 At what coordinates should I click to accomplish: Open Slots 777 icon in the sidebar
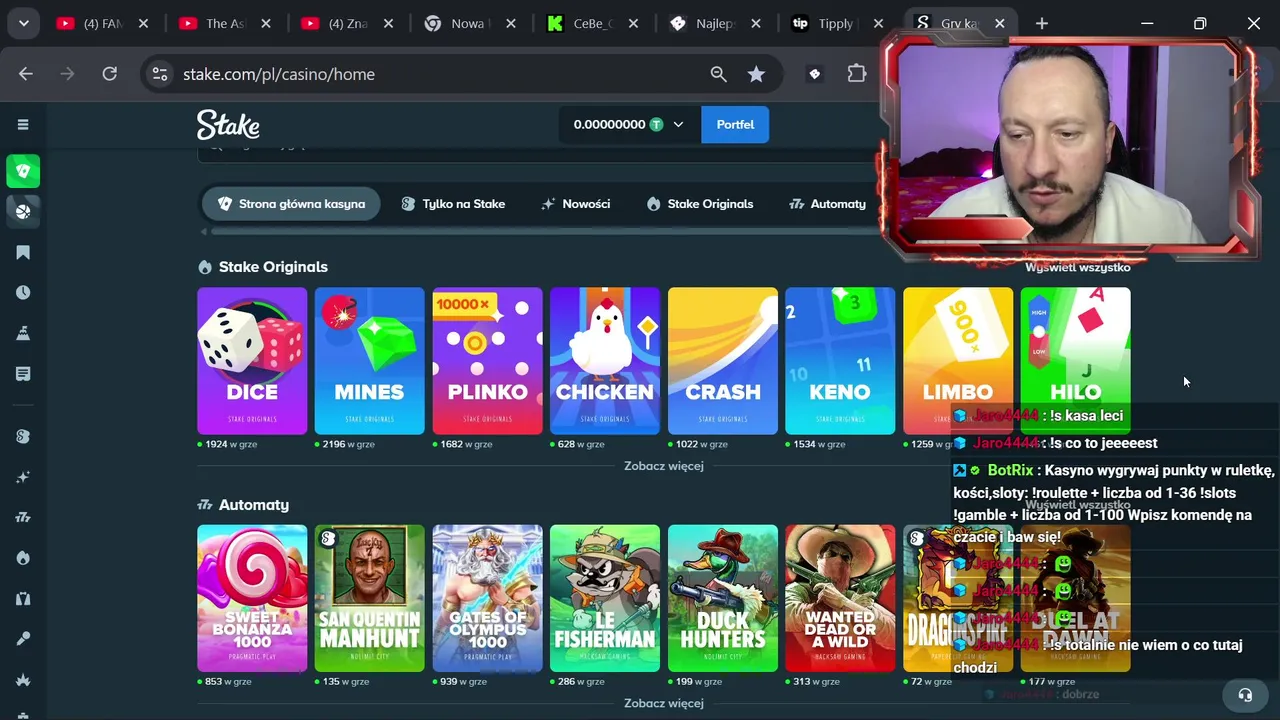[23, 517]
